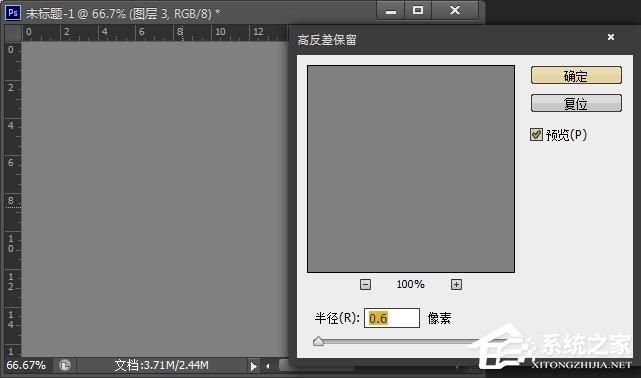Click the 半径(R) input field
641x378 pixels.
392,318
